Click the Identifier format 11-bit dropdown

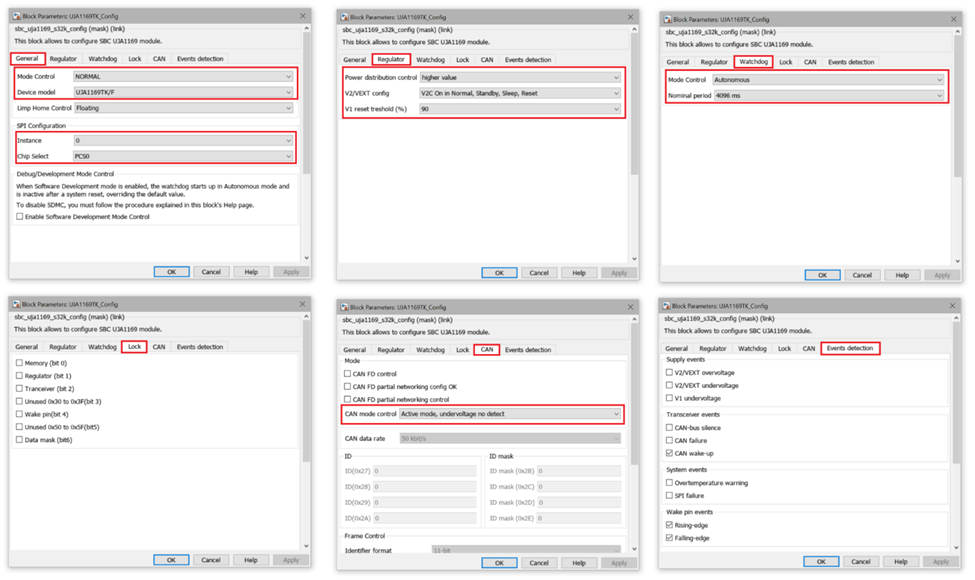coord(526,551)
